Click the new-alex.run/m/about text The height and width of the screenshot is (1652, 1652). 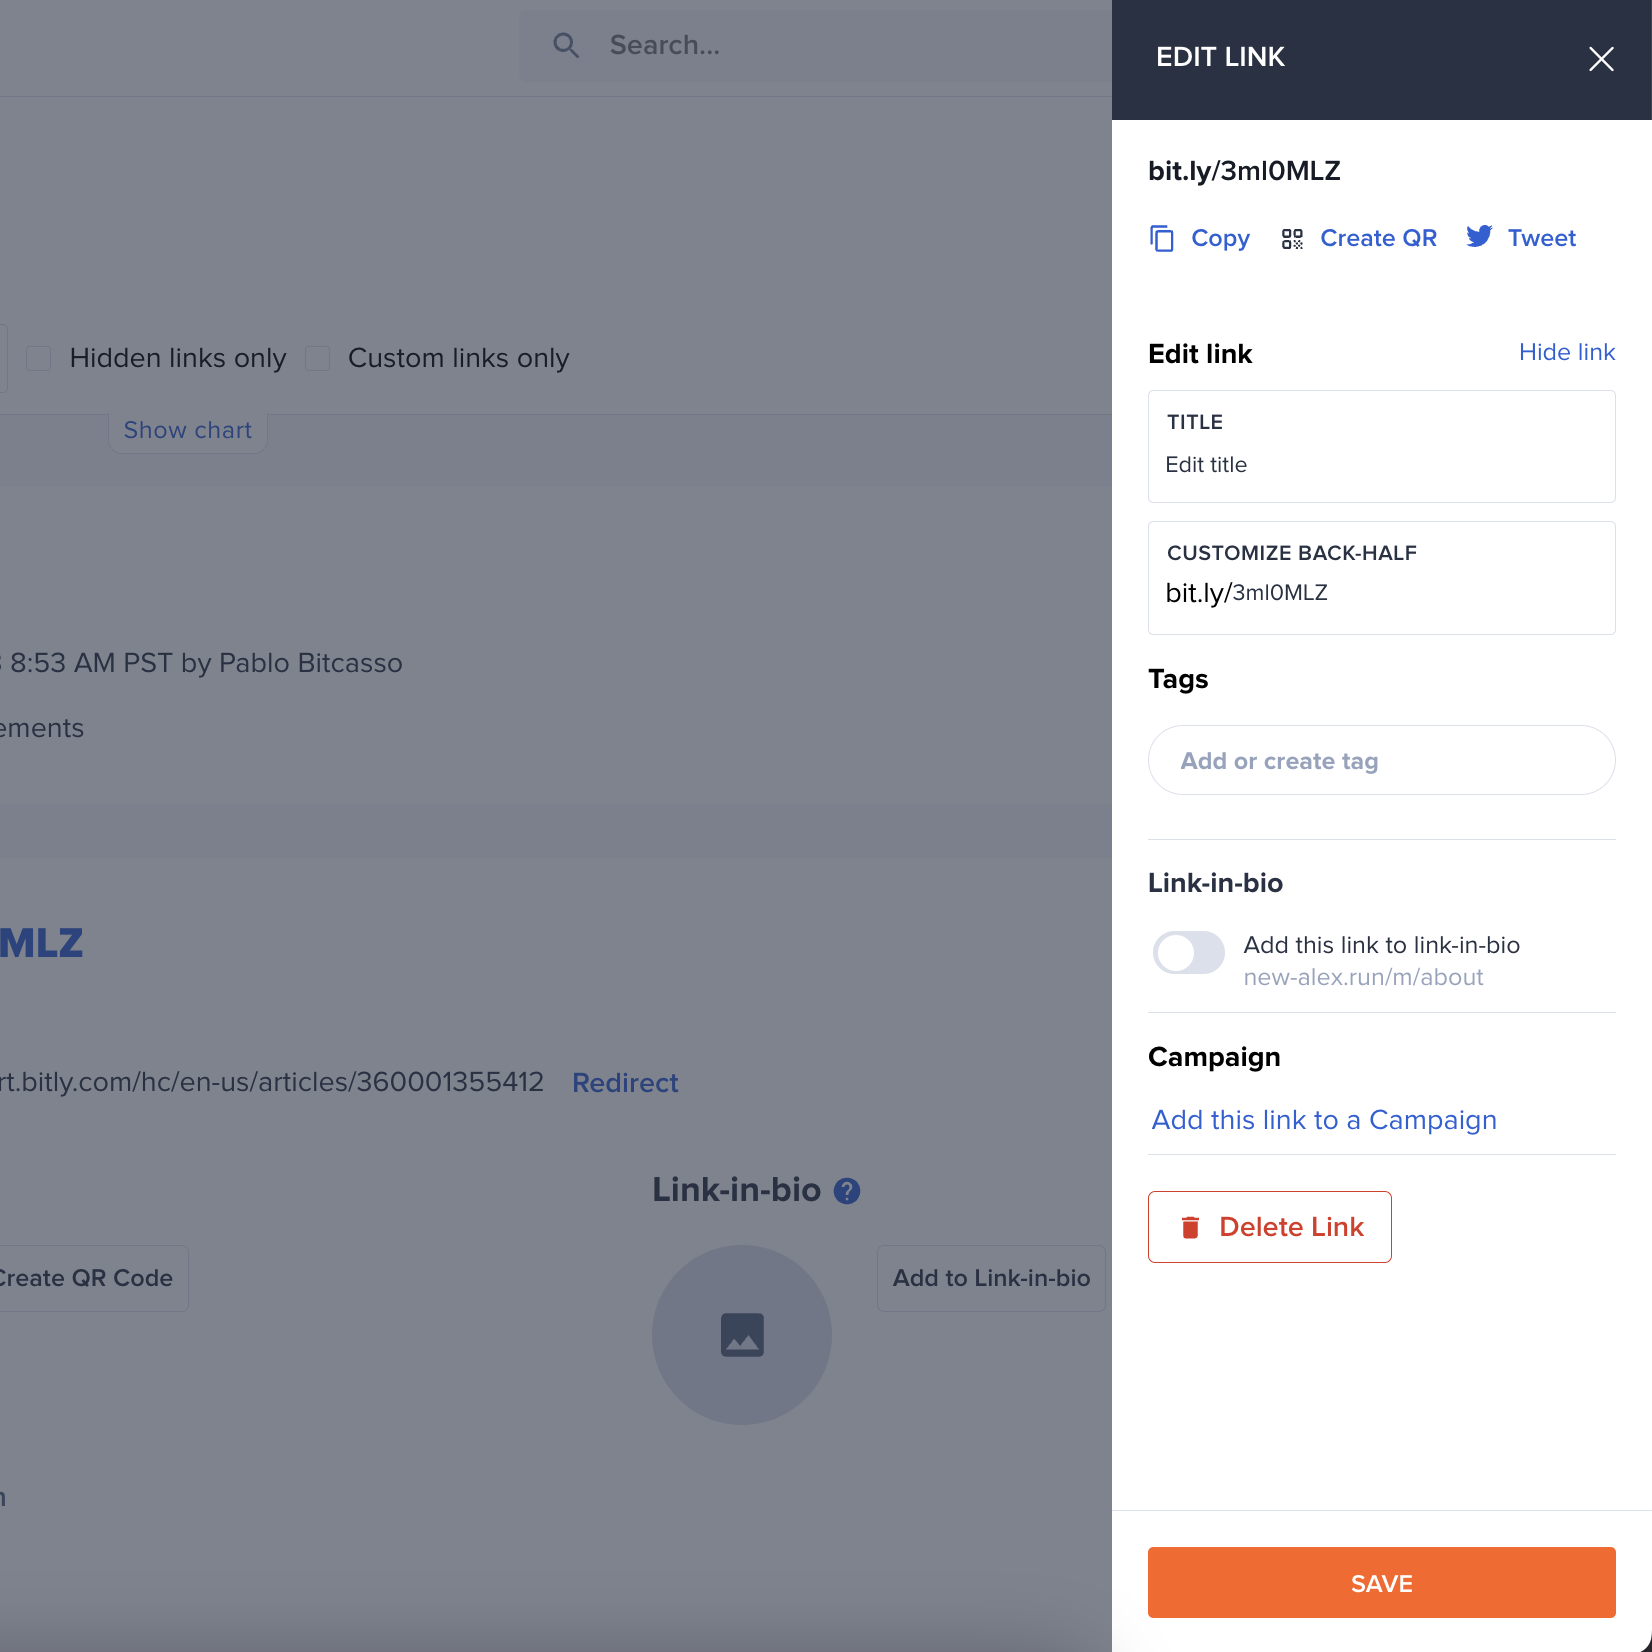(1363, 977)
